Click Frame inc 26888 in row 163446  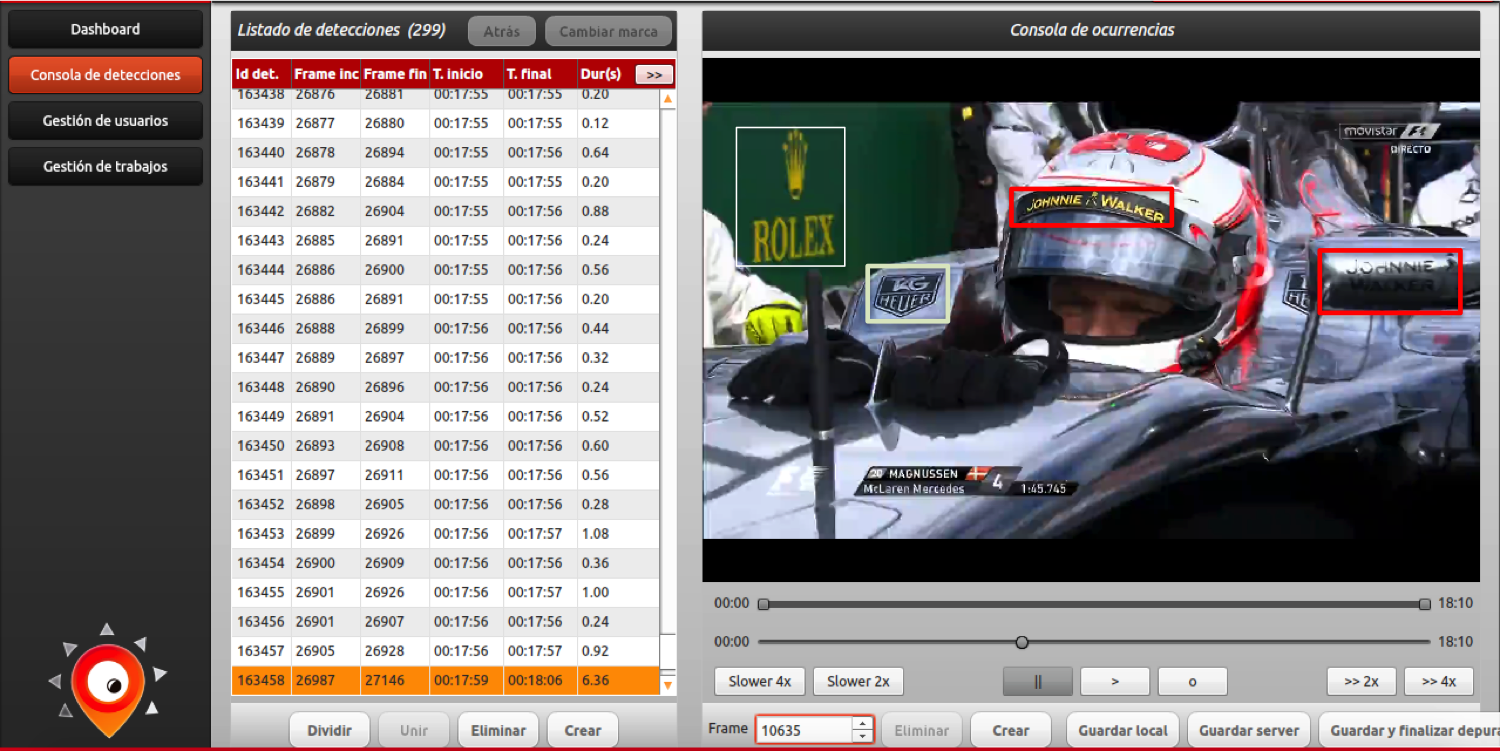[315, 329]
